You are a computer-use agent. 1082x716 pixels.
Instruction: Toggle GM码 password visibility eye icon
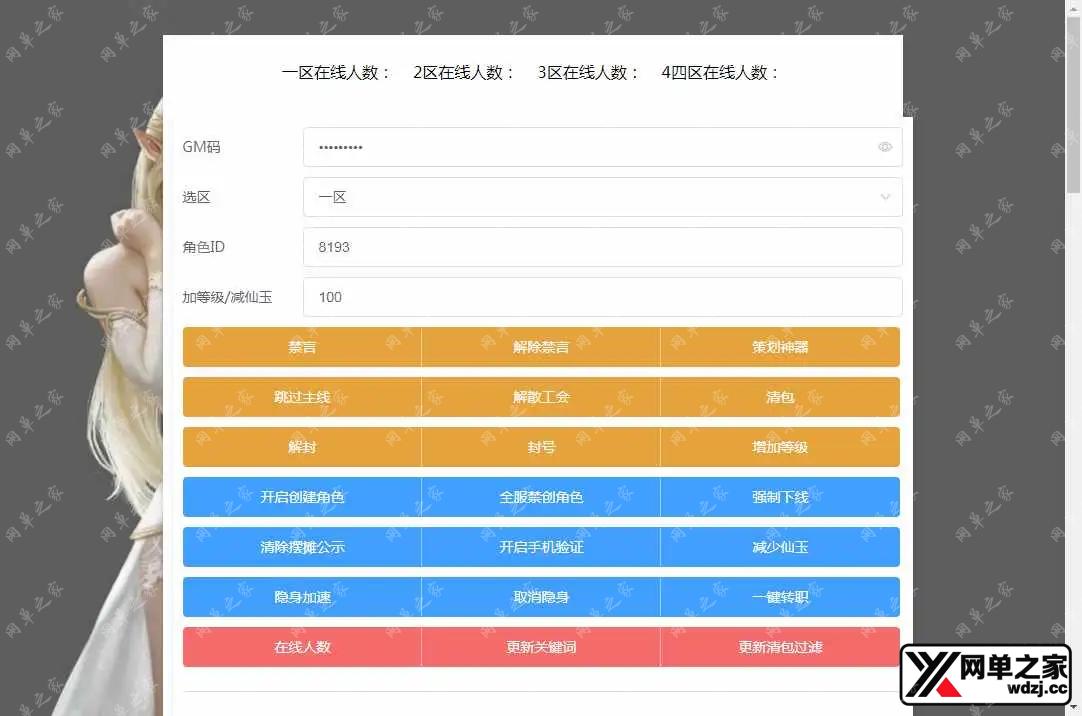885,147
